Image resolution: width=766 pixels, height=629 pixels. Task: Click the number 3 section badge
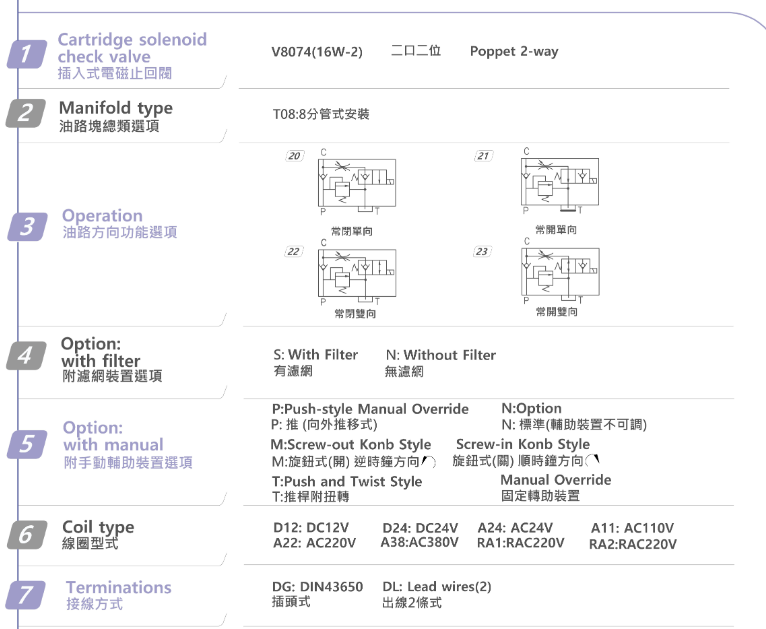tap(27, 227)
